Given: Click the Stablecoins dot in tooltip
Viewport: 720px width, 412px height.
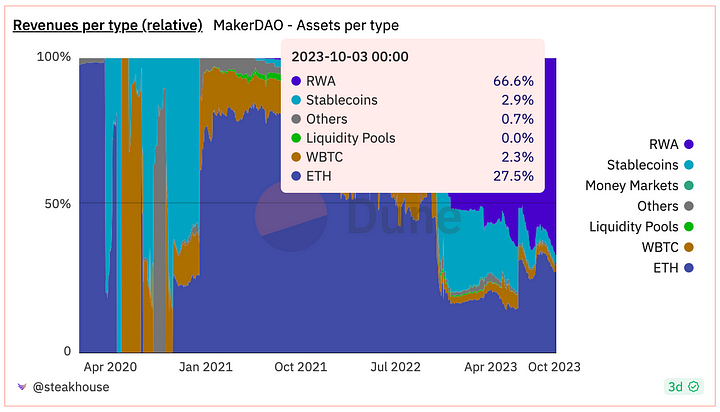Looking at the screenshot, I should 296,100.
